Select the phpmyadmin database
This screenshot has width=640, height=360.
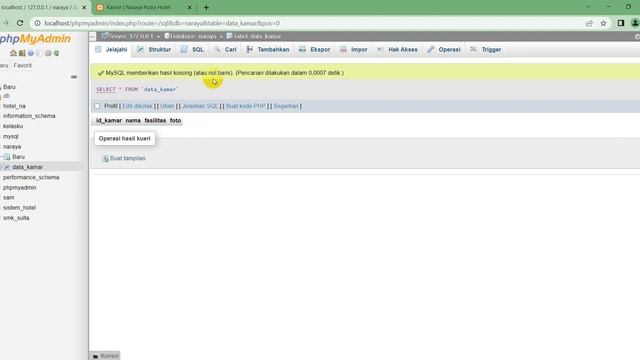point(20,188)
